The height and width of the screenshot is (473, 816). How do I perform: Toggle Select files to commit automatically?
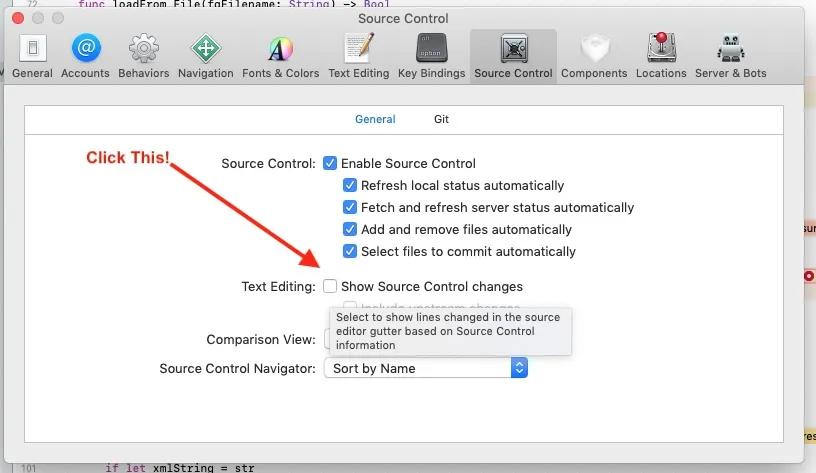350,251
